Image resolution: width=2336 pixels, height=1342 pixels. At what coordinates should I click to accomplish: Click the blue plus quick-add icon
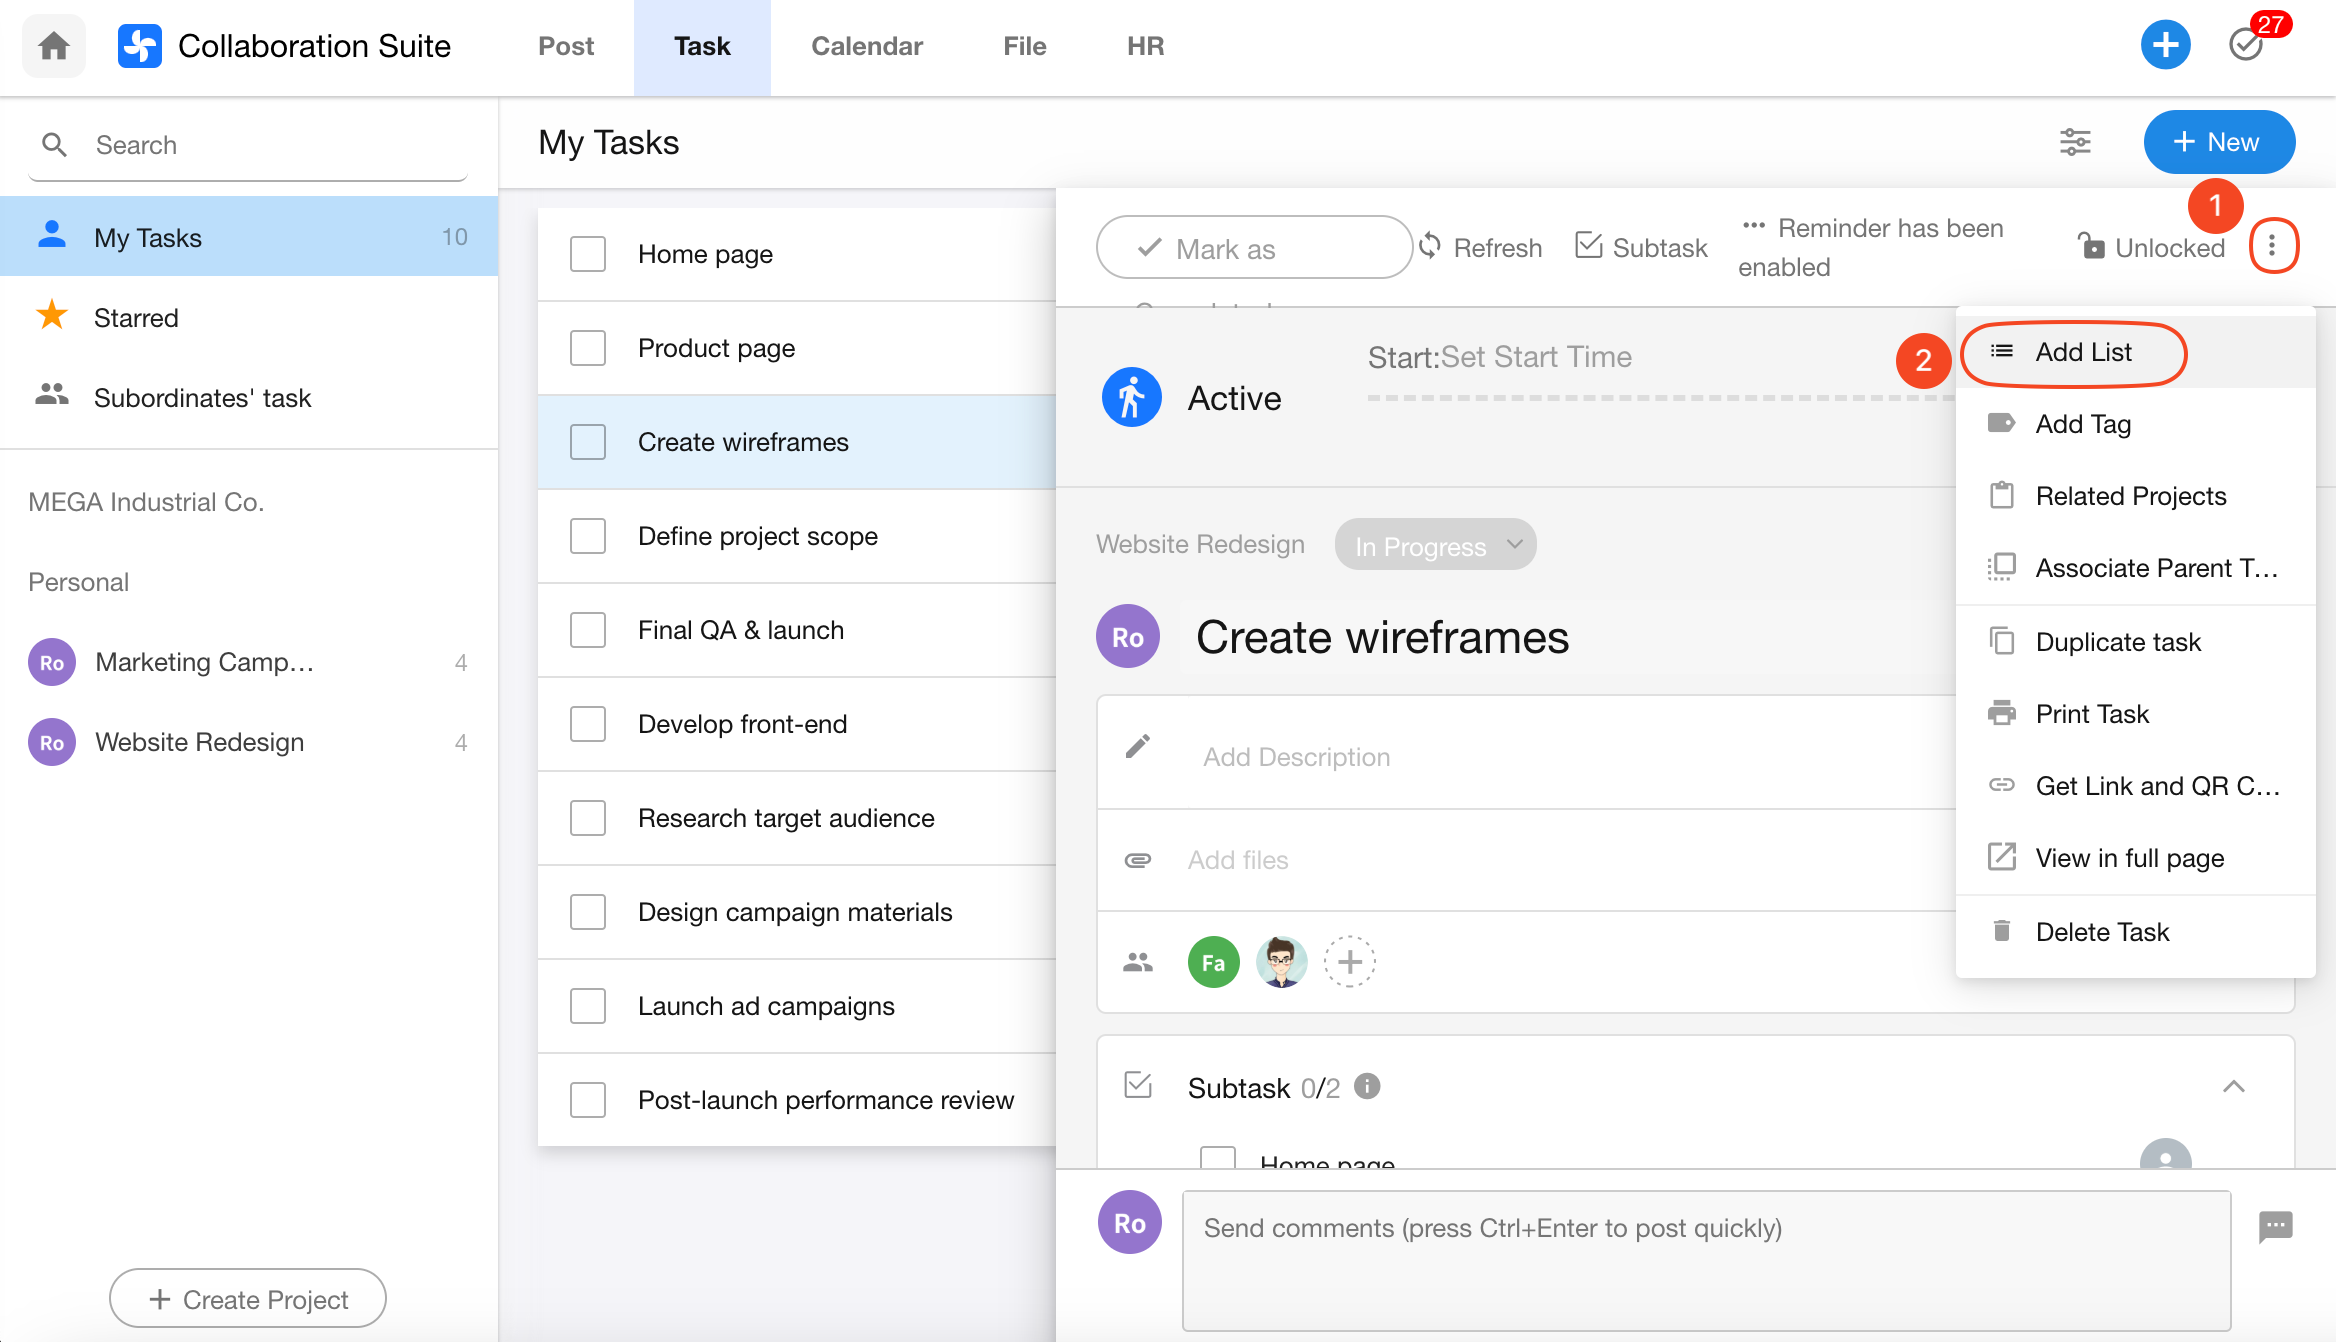pyautogui.click(x=2165, y=45)
